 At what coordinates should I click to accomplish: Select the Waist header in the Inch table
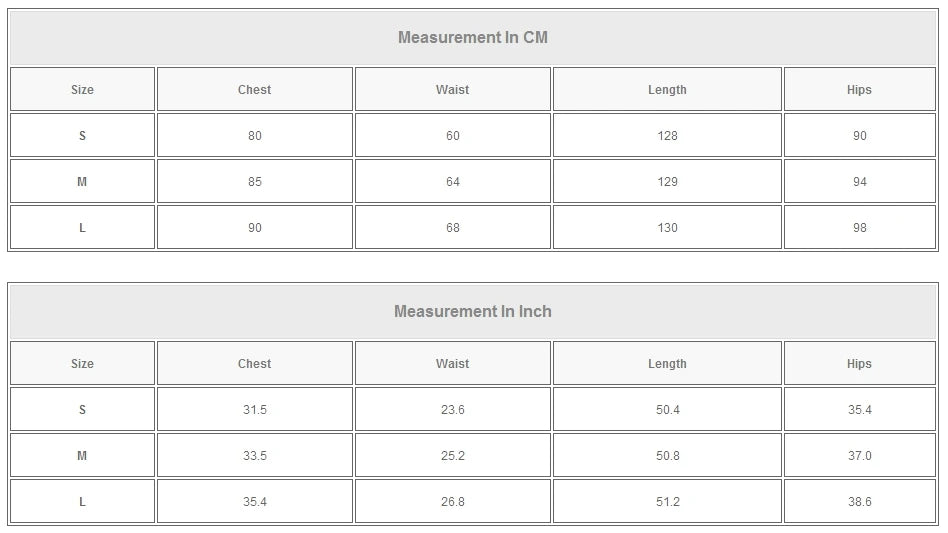[453, 364]
